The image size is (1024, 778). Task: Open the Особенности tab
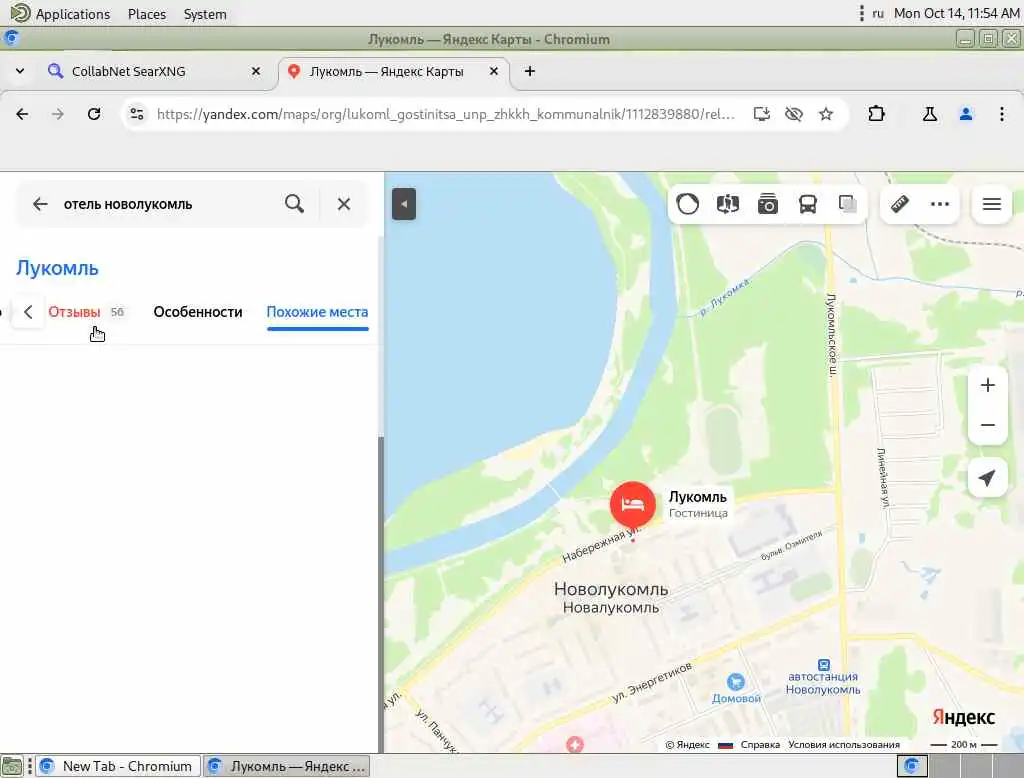point(198,312)
